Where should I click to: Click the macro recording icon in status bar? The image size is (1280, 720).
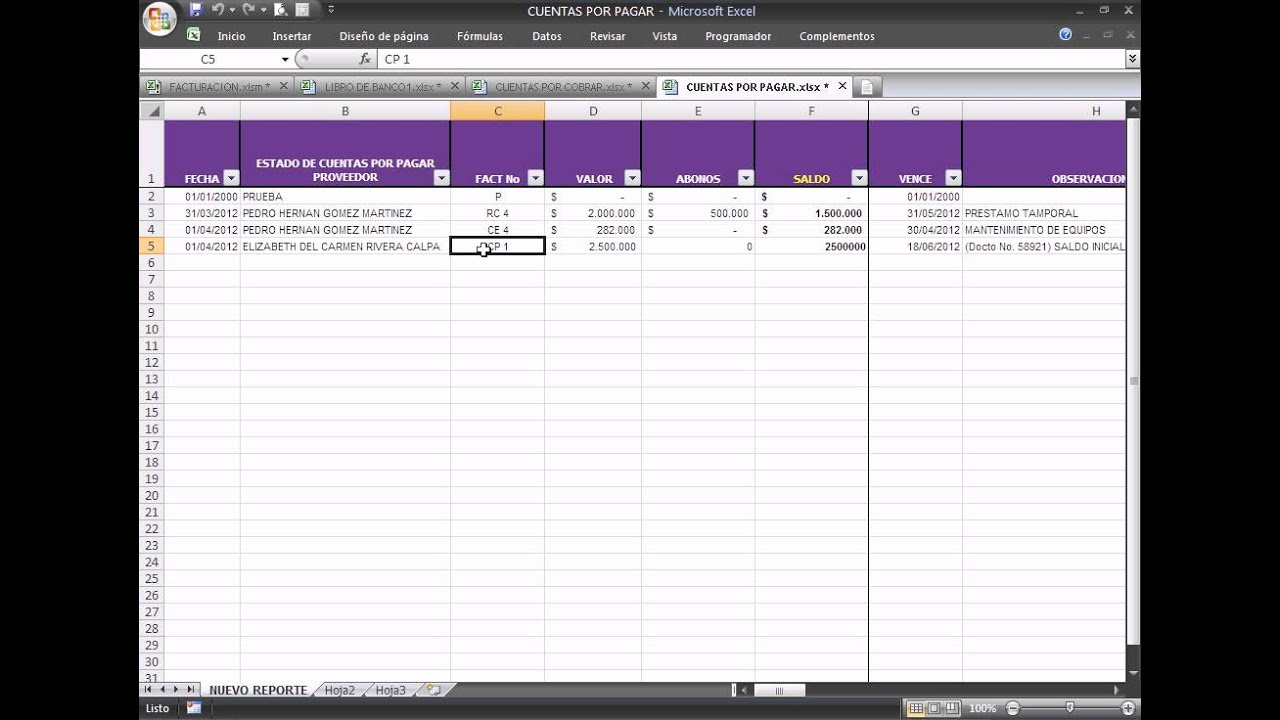[194, 708]
